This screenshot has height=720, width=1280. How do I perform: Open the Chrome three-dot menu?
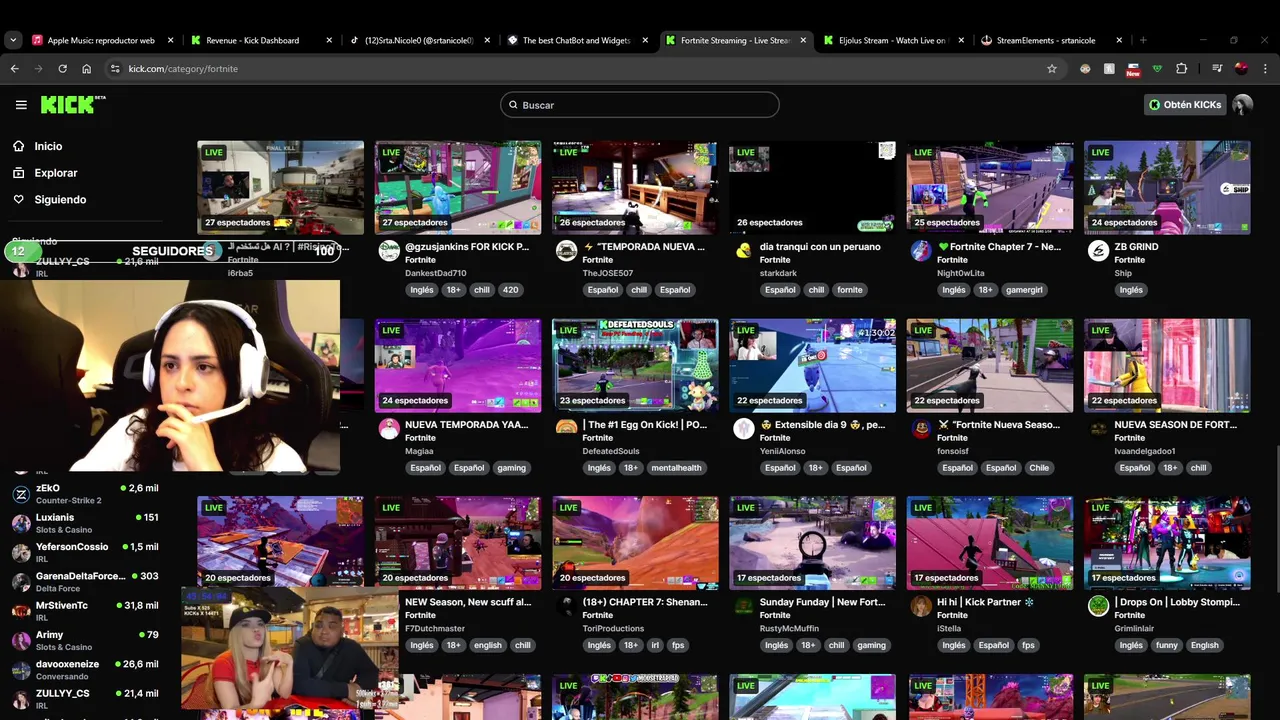1265,69
